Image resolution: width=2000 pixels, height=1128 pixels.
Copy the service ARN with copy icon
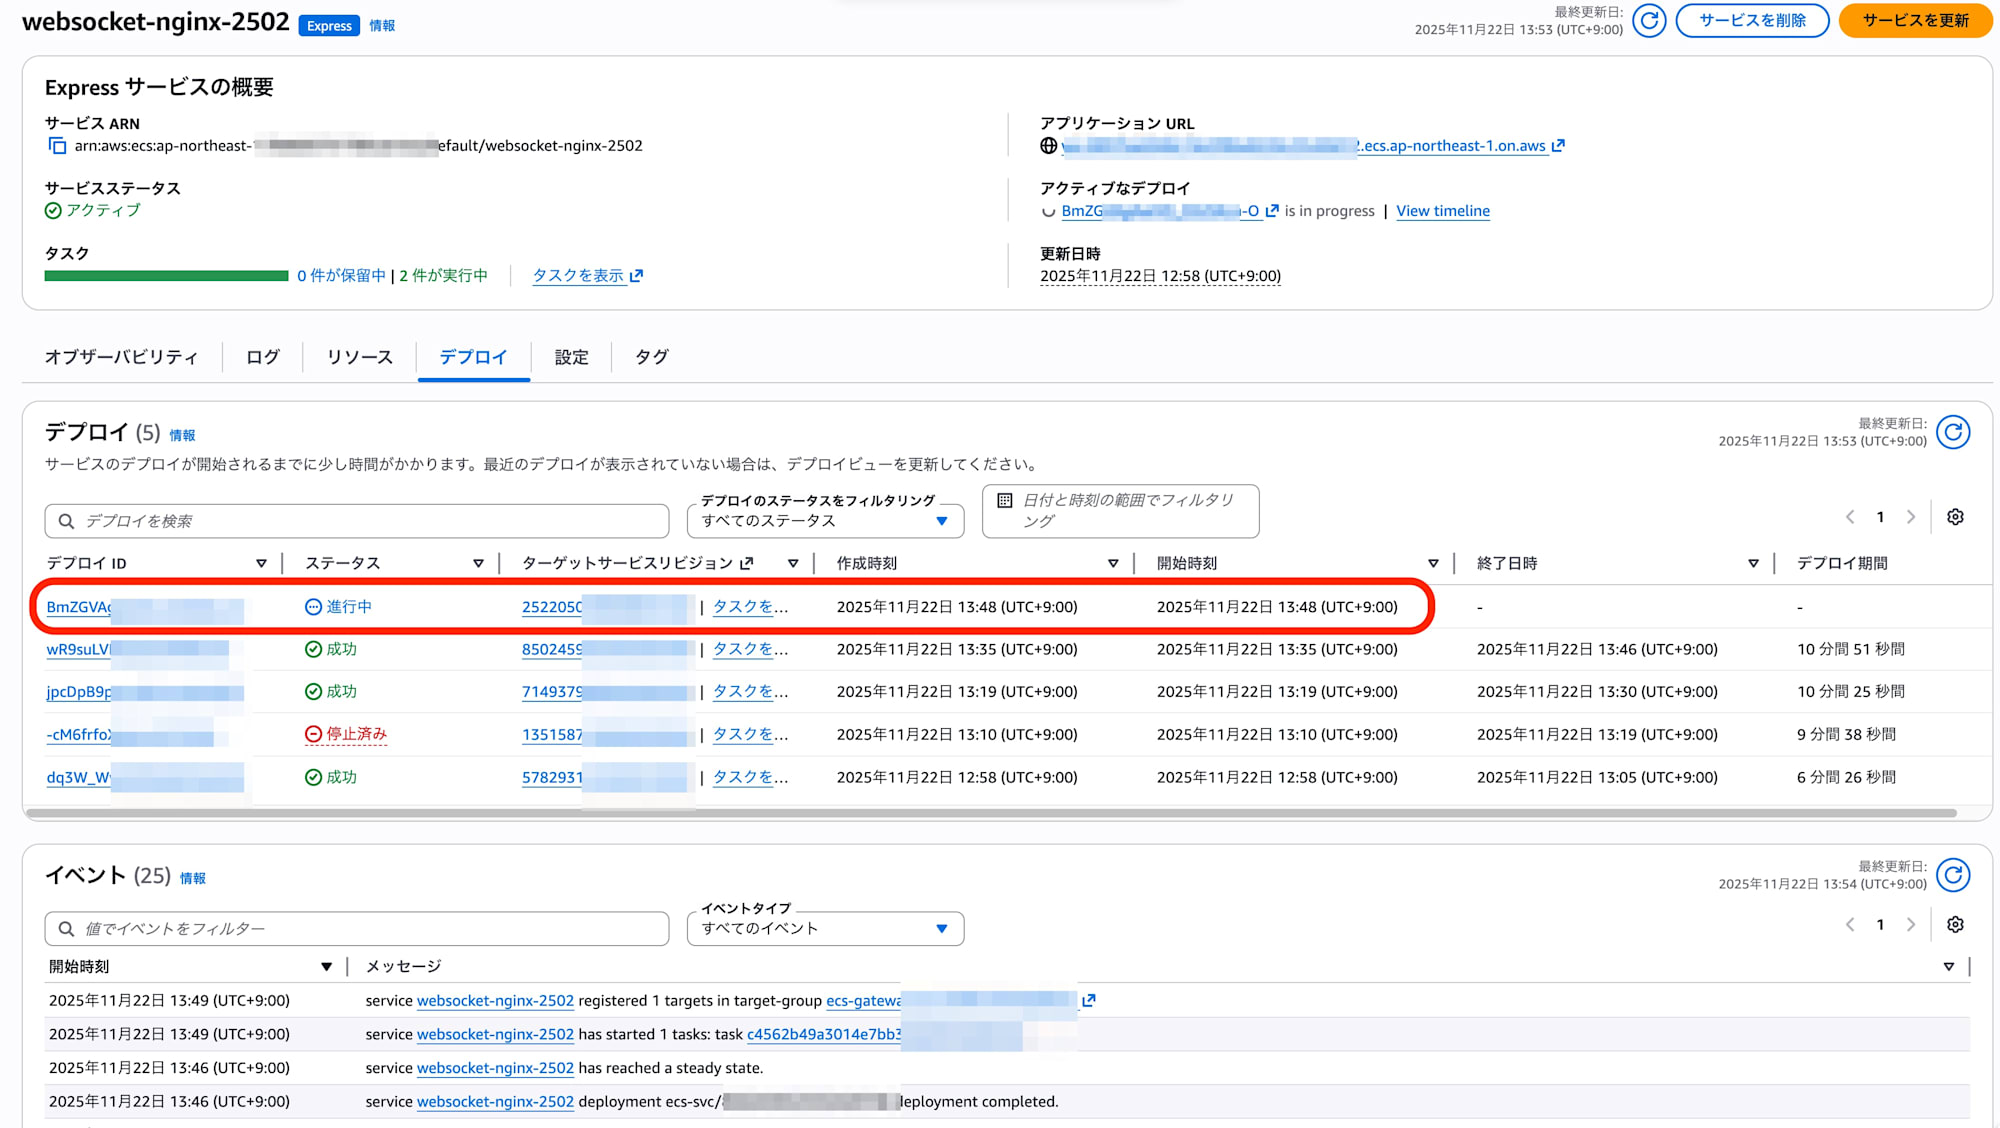click(x=57, y=146)
